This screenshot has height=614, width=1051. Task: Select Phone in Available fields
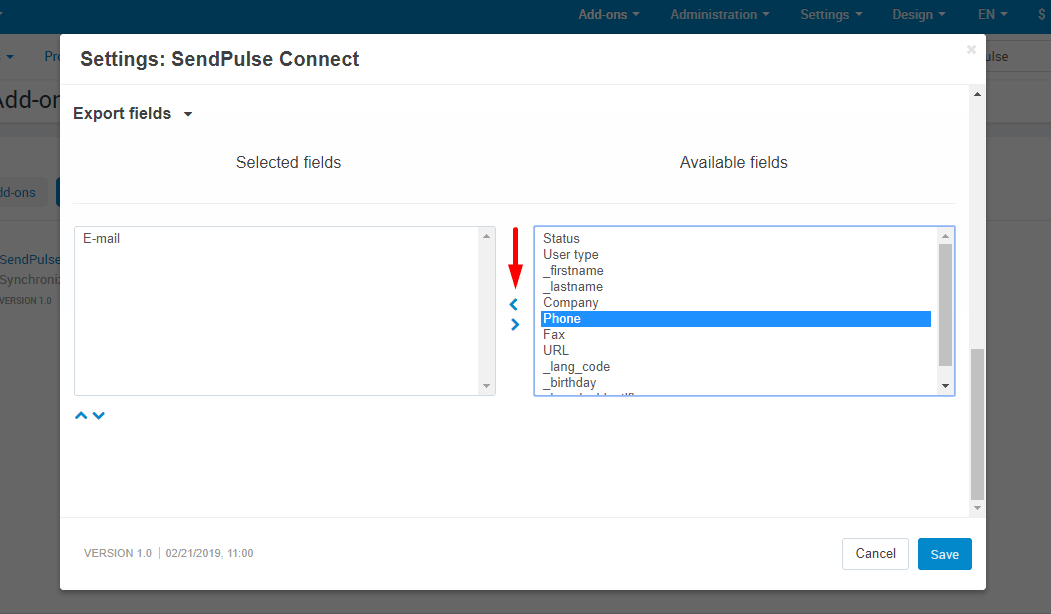point(736,319)
